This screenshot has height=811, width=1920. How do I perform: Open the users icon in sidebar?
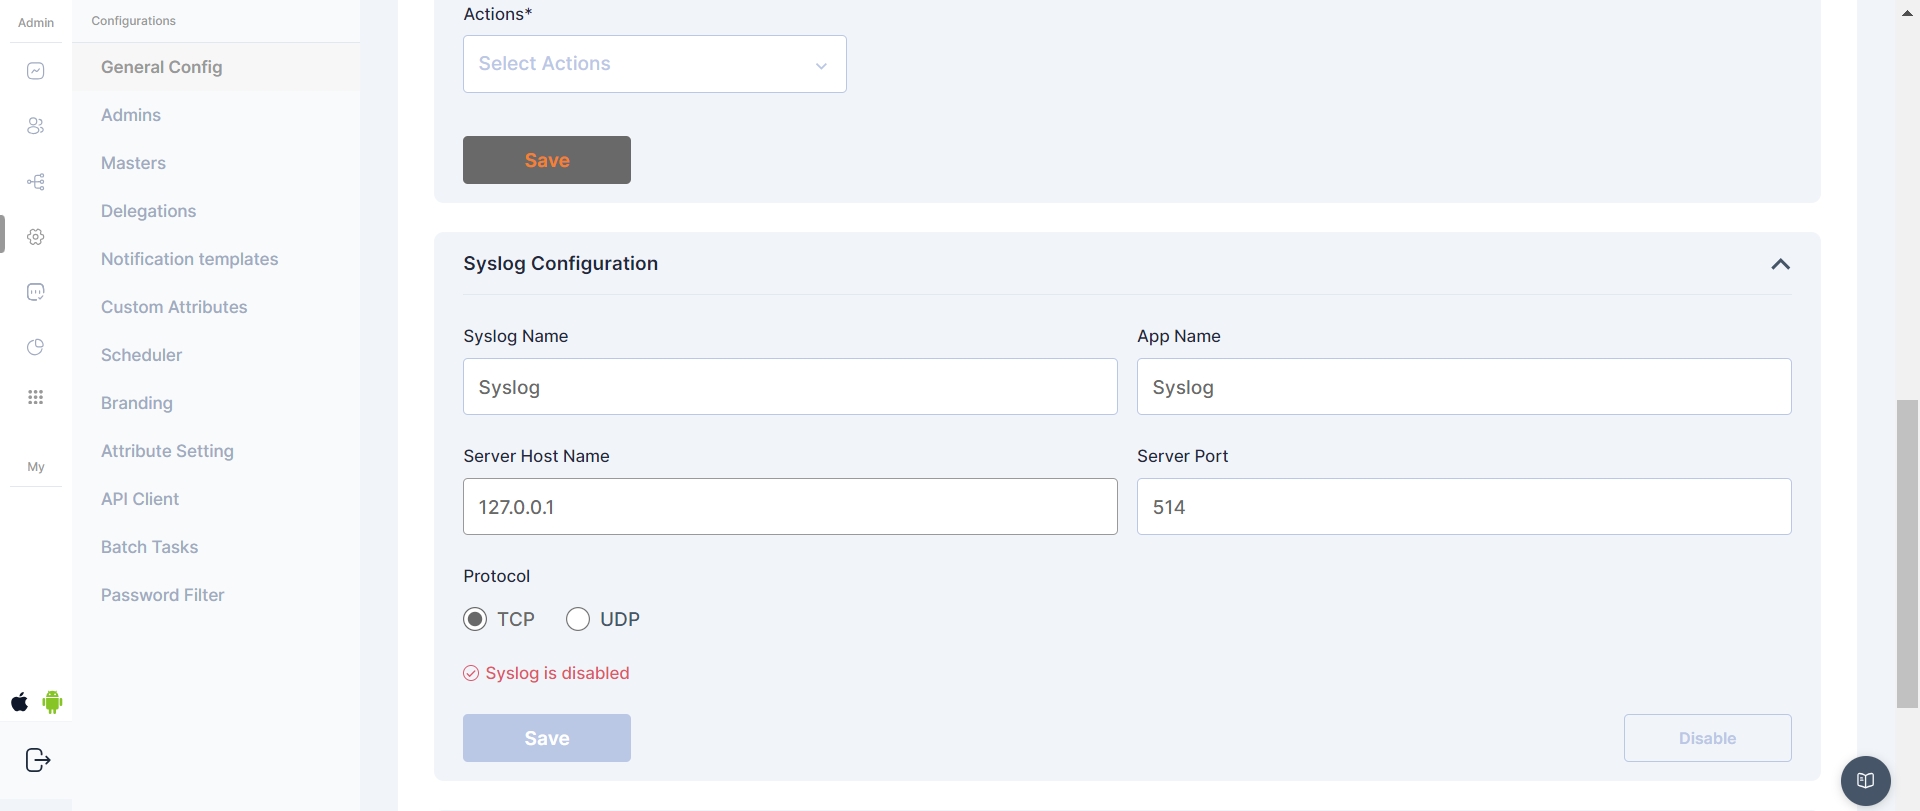point(36,126)
